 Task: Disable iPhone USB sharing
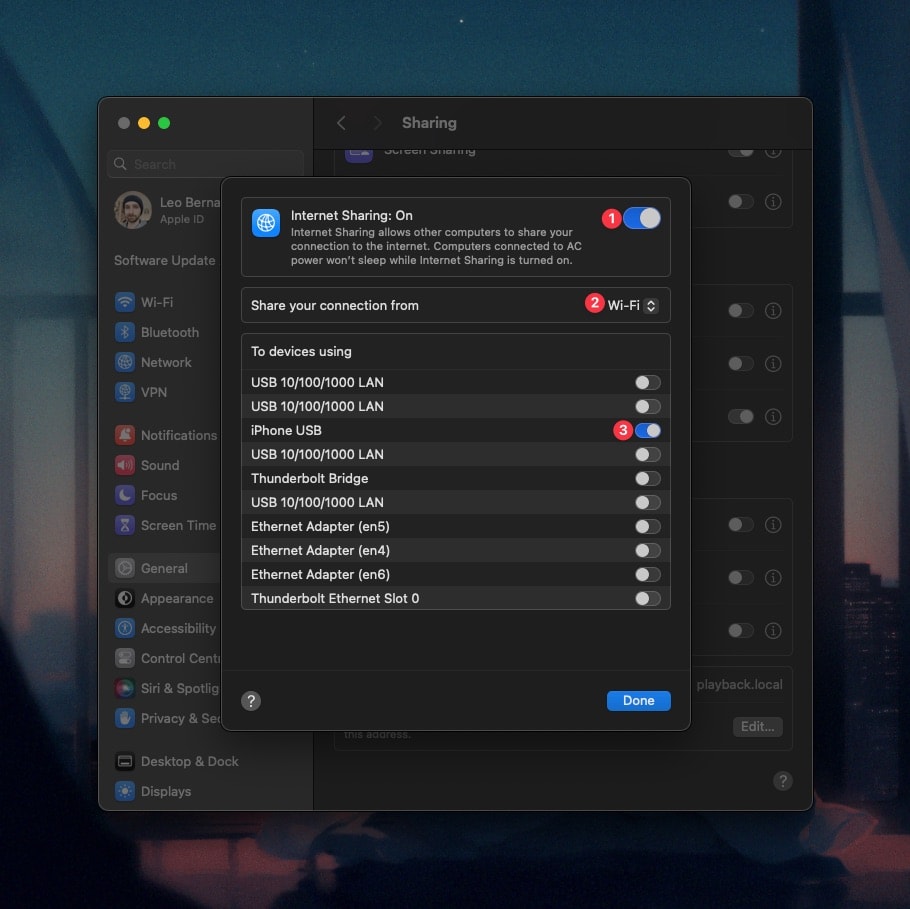647,430
